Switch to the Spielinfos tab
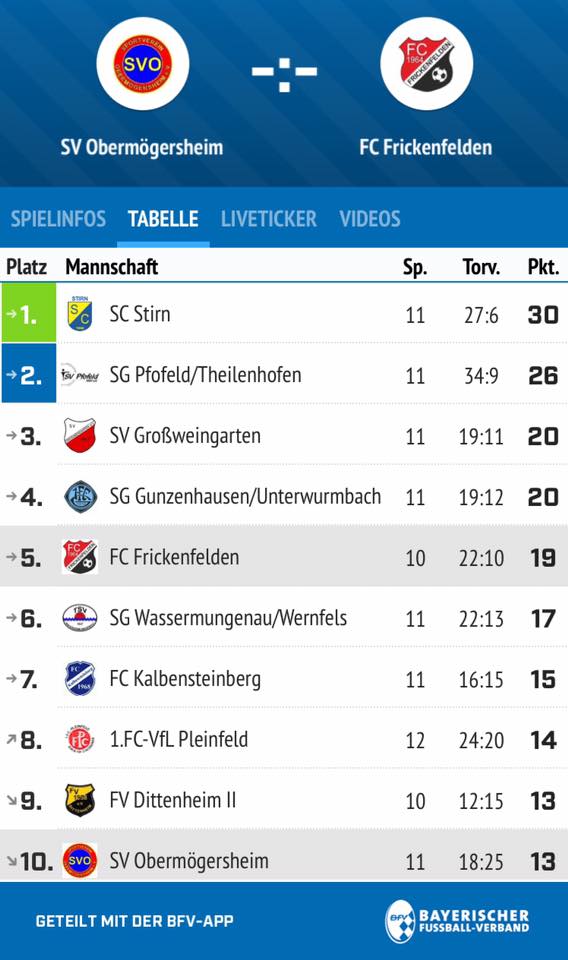This screenshot has height=960, width=568. click(x=58, y=219)
